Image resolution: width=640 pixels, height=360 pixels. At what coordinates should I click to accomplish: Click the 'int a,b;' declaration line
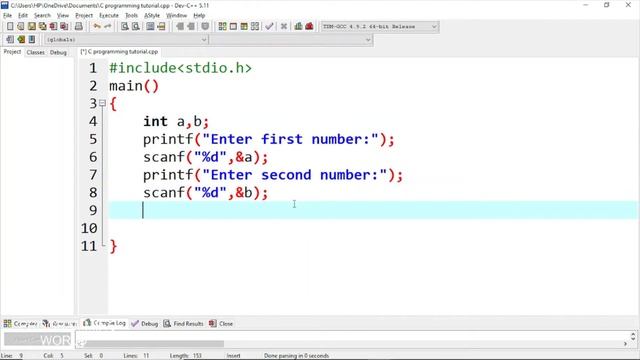point(176,122)
